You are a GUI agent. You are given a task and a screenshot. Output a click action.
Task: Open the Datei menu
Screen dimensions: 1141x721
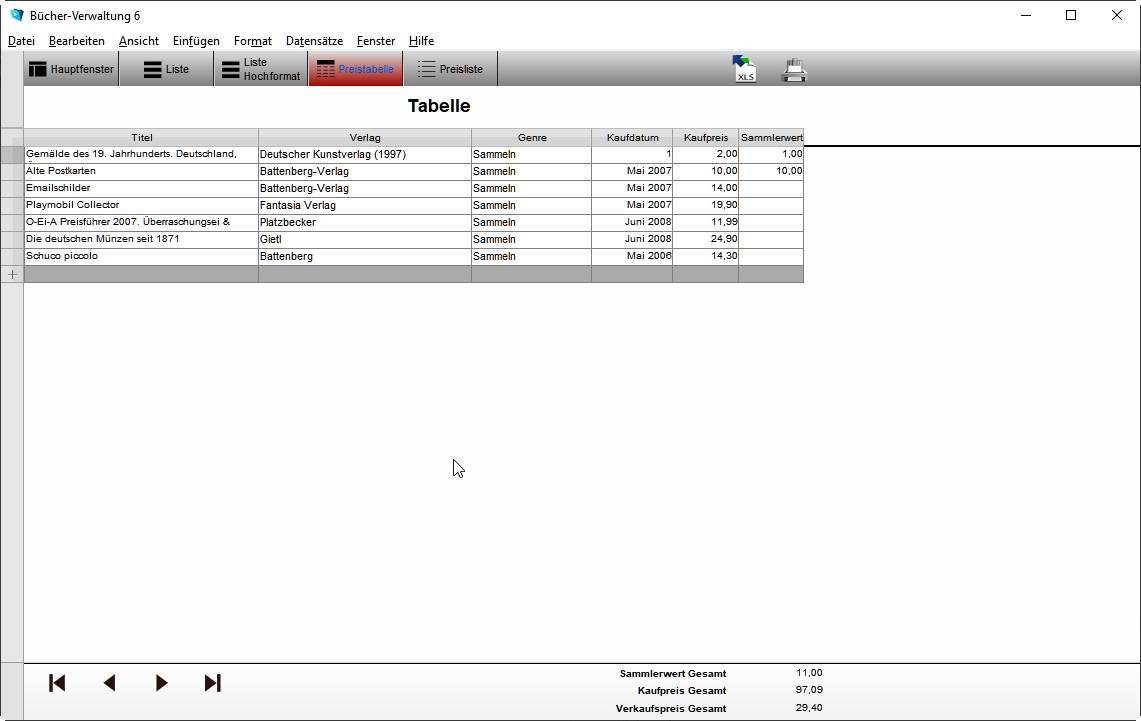[x=21, y=41]
